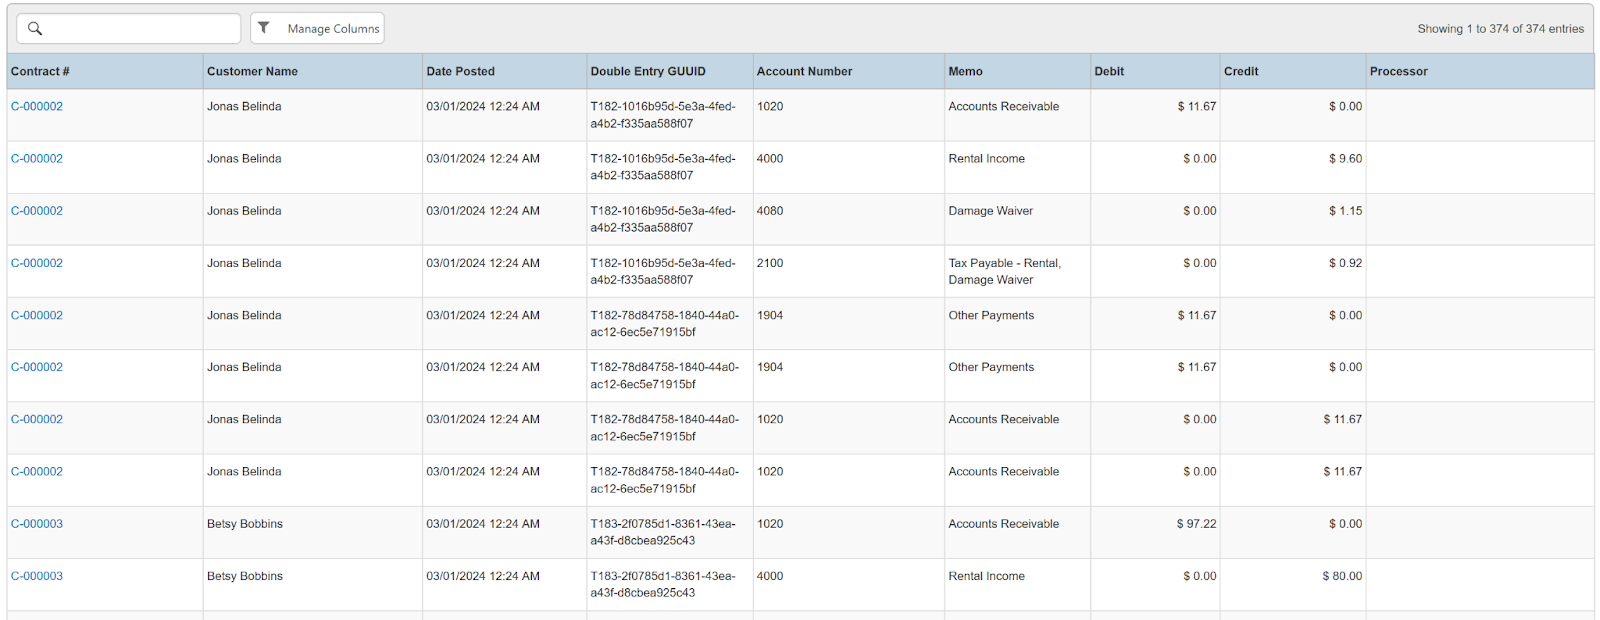1600x620 pixels.
Task: Focus the table search input field
Action: pyautogui.click(x=140, y=29)
